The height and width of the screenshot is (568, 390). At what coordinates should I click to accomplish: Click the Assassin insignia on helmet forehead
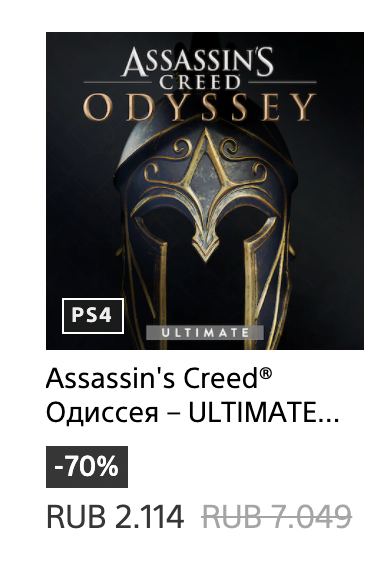coord(207,182)
